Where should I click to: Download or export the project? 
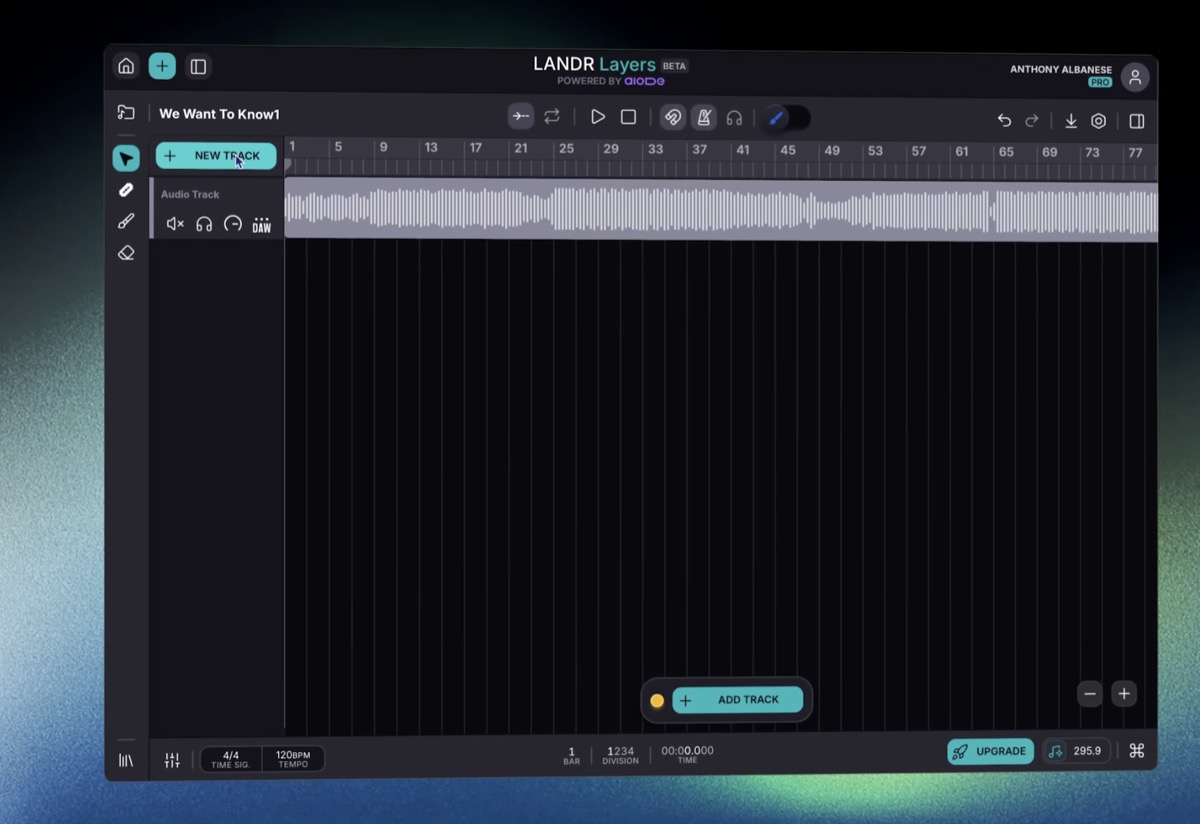pyautogui.click(x=1071, y=121)
